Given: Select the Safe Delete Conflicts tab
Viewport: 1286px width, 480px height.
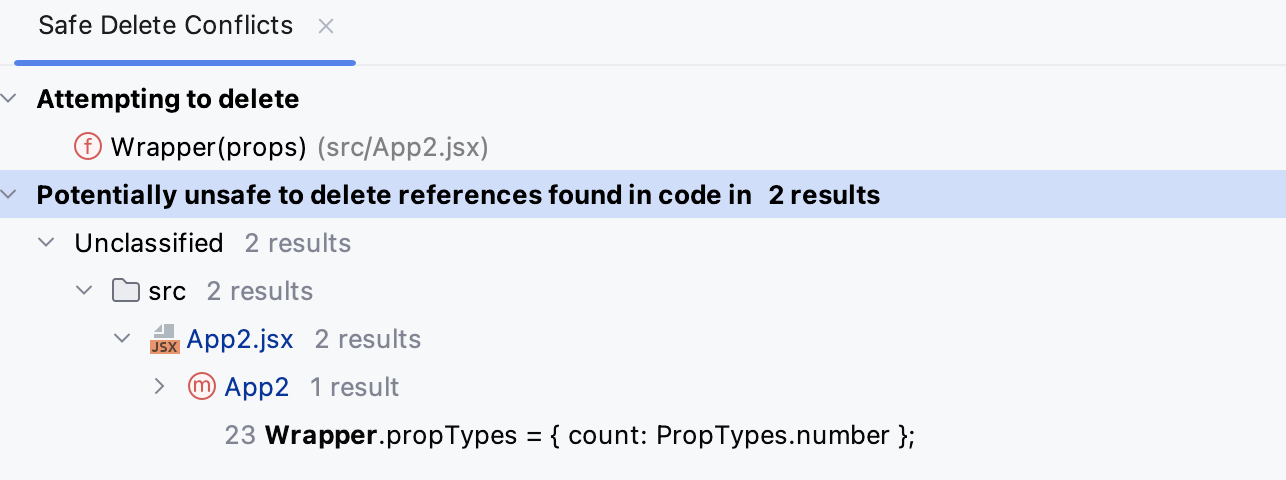Looking at the screenshot, I should point(166,27).
